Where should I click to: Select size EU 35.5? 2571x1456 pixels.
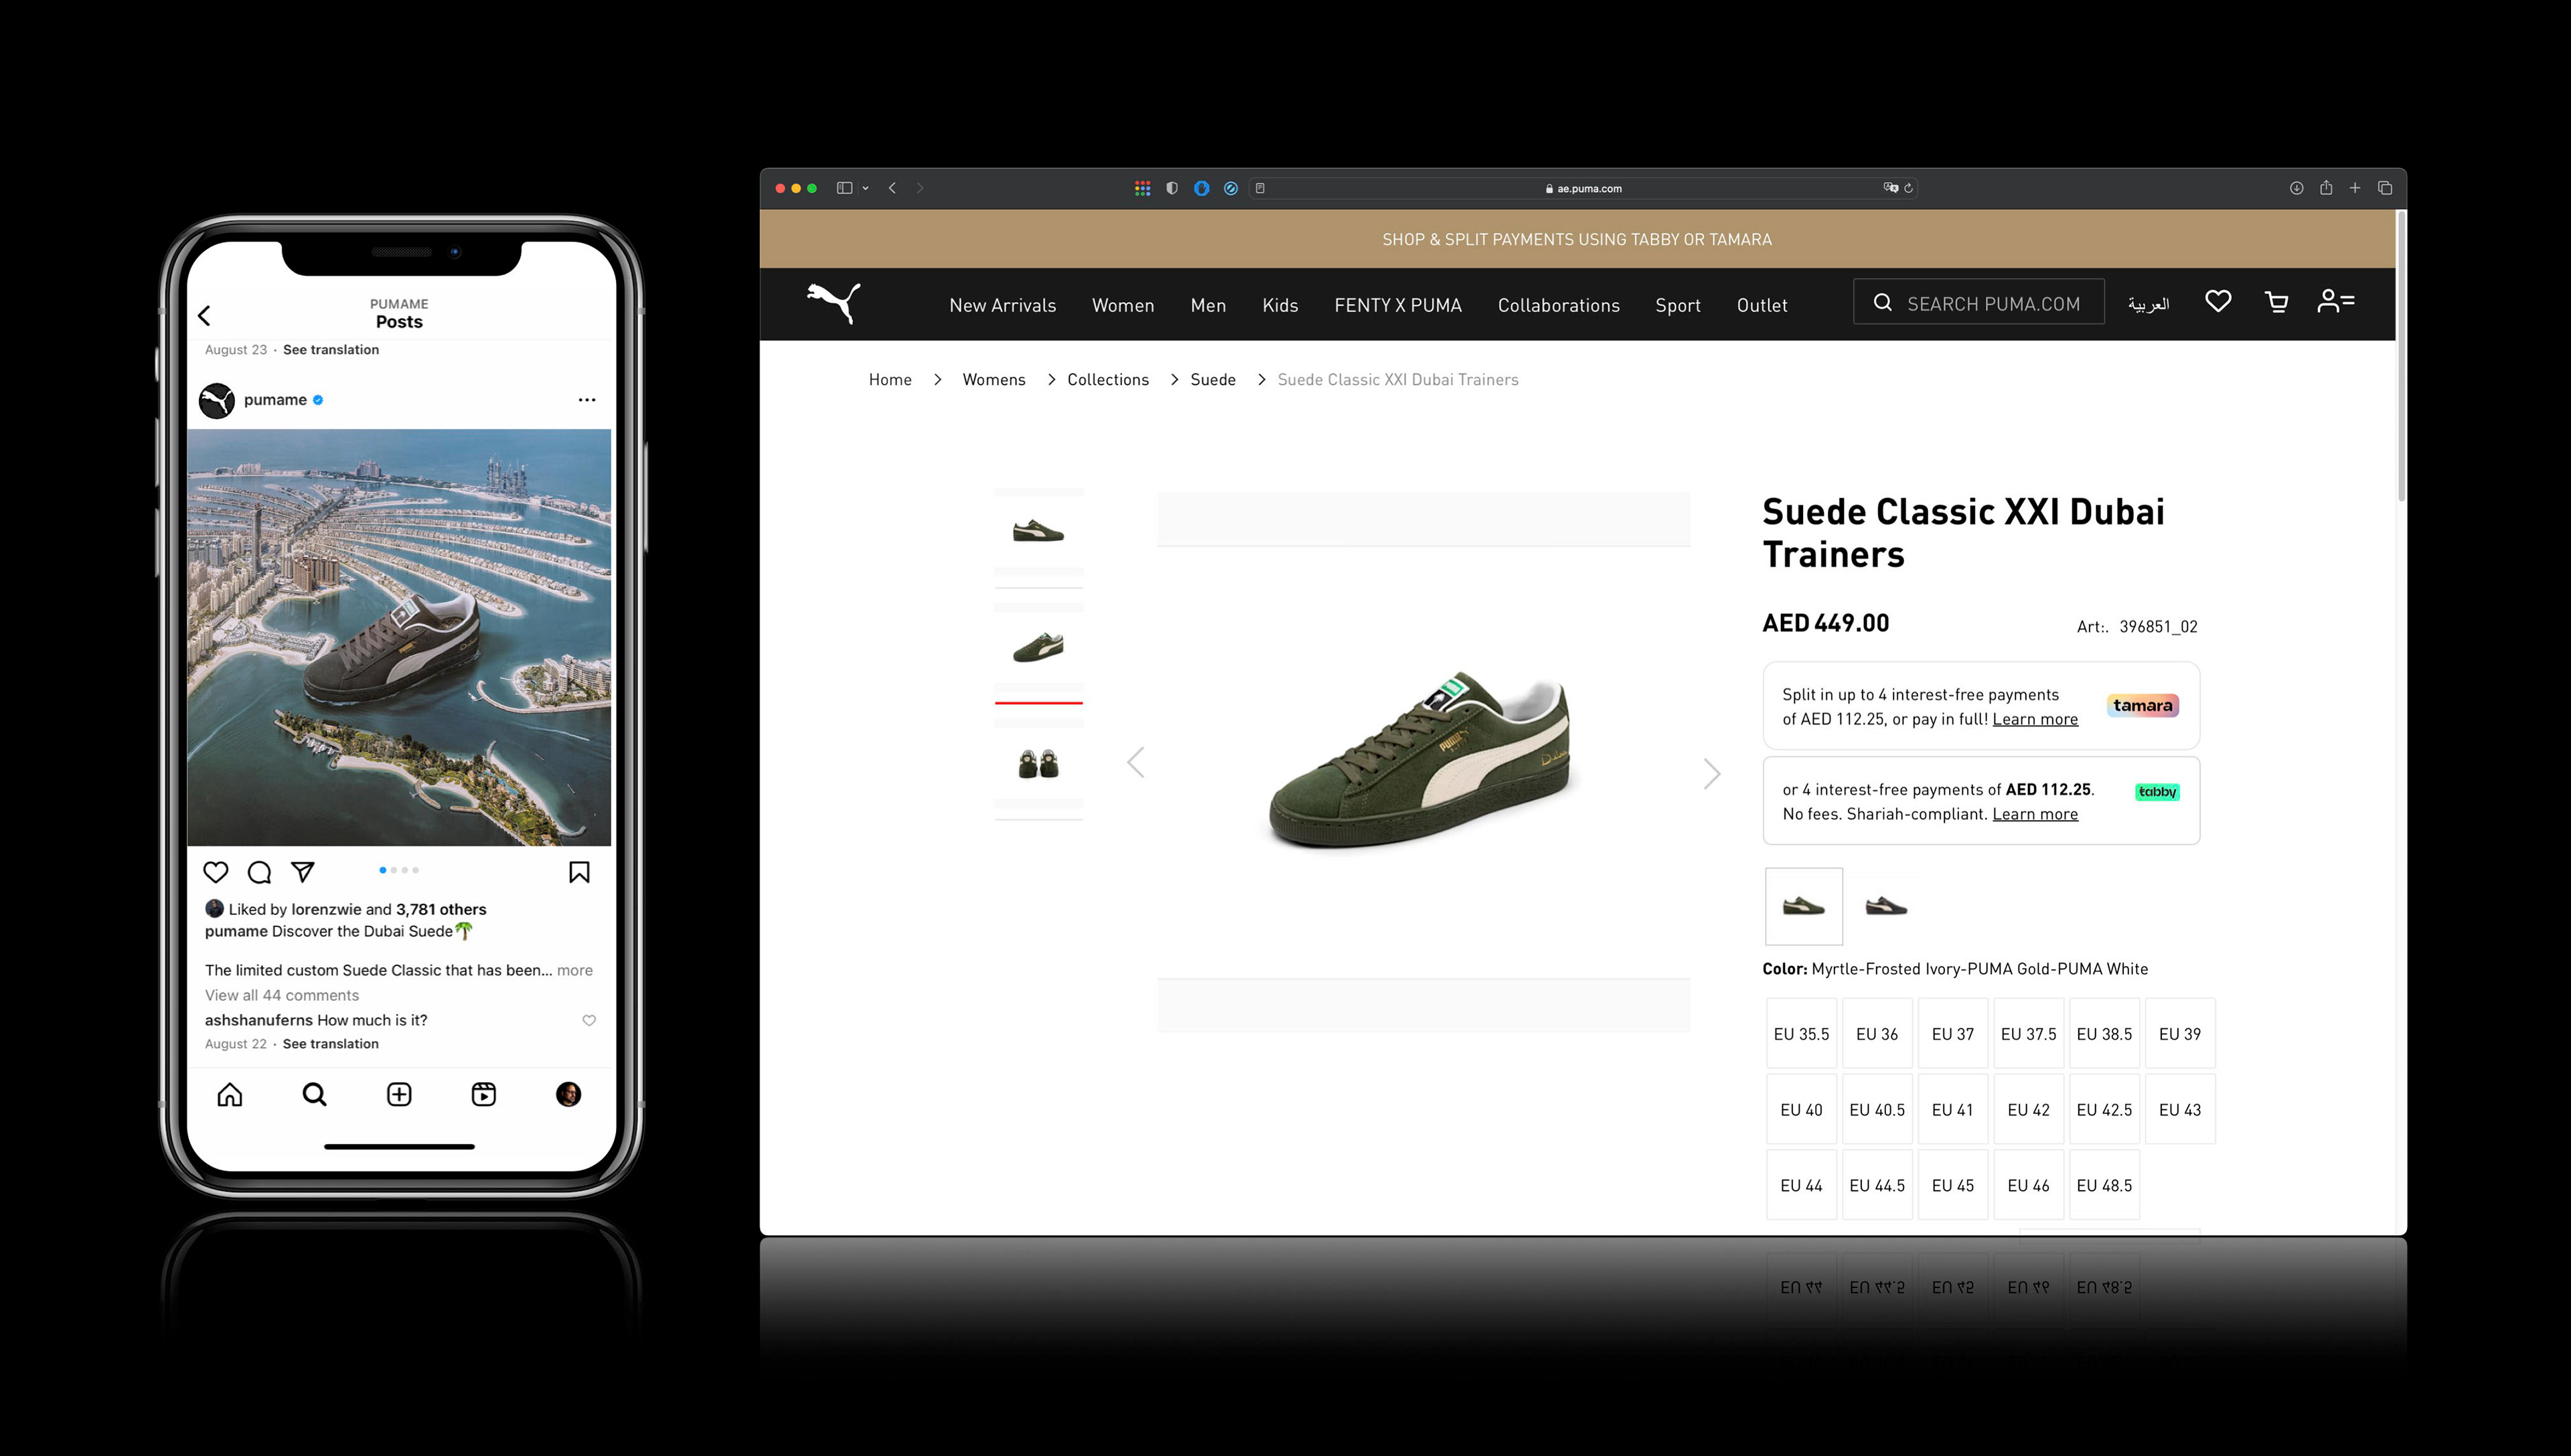(1802, 1034)
